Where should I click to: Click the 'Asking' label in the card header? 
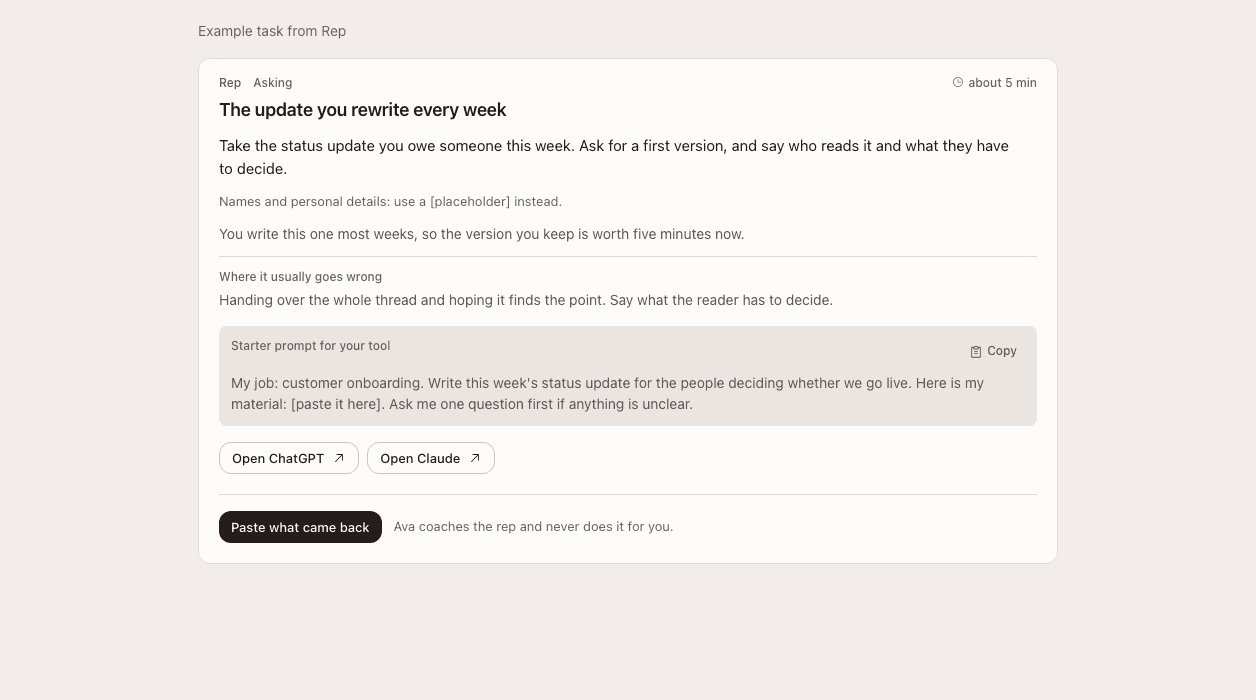tap(273, 83)
